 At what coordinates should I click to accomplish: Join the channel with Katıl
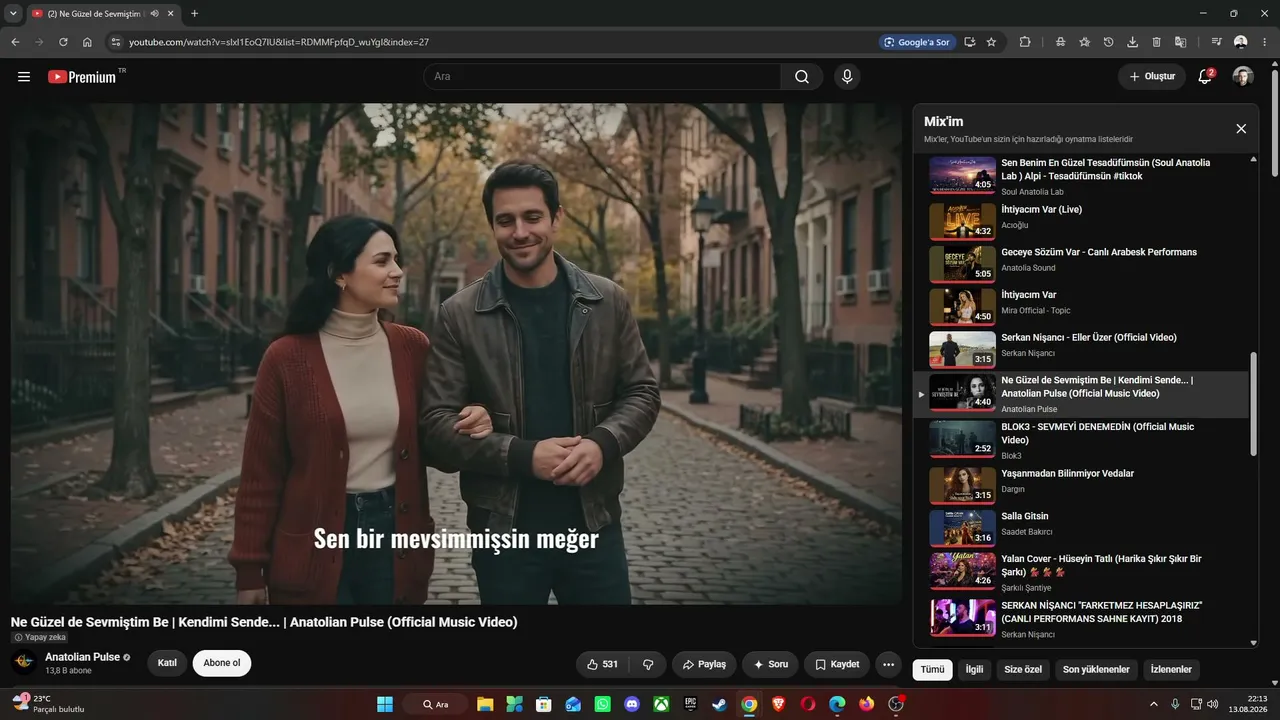point(167,663)
